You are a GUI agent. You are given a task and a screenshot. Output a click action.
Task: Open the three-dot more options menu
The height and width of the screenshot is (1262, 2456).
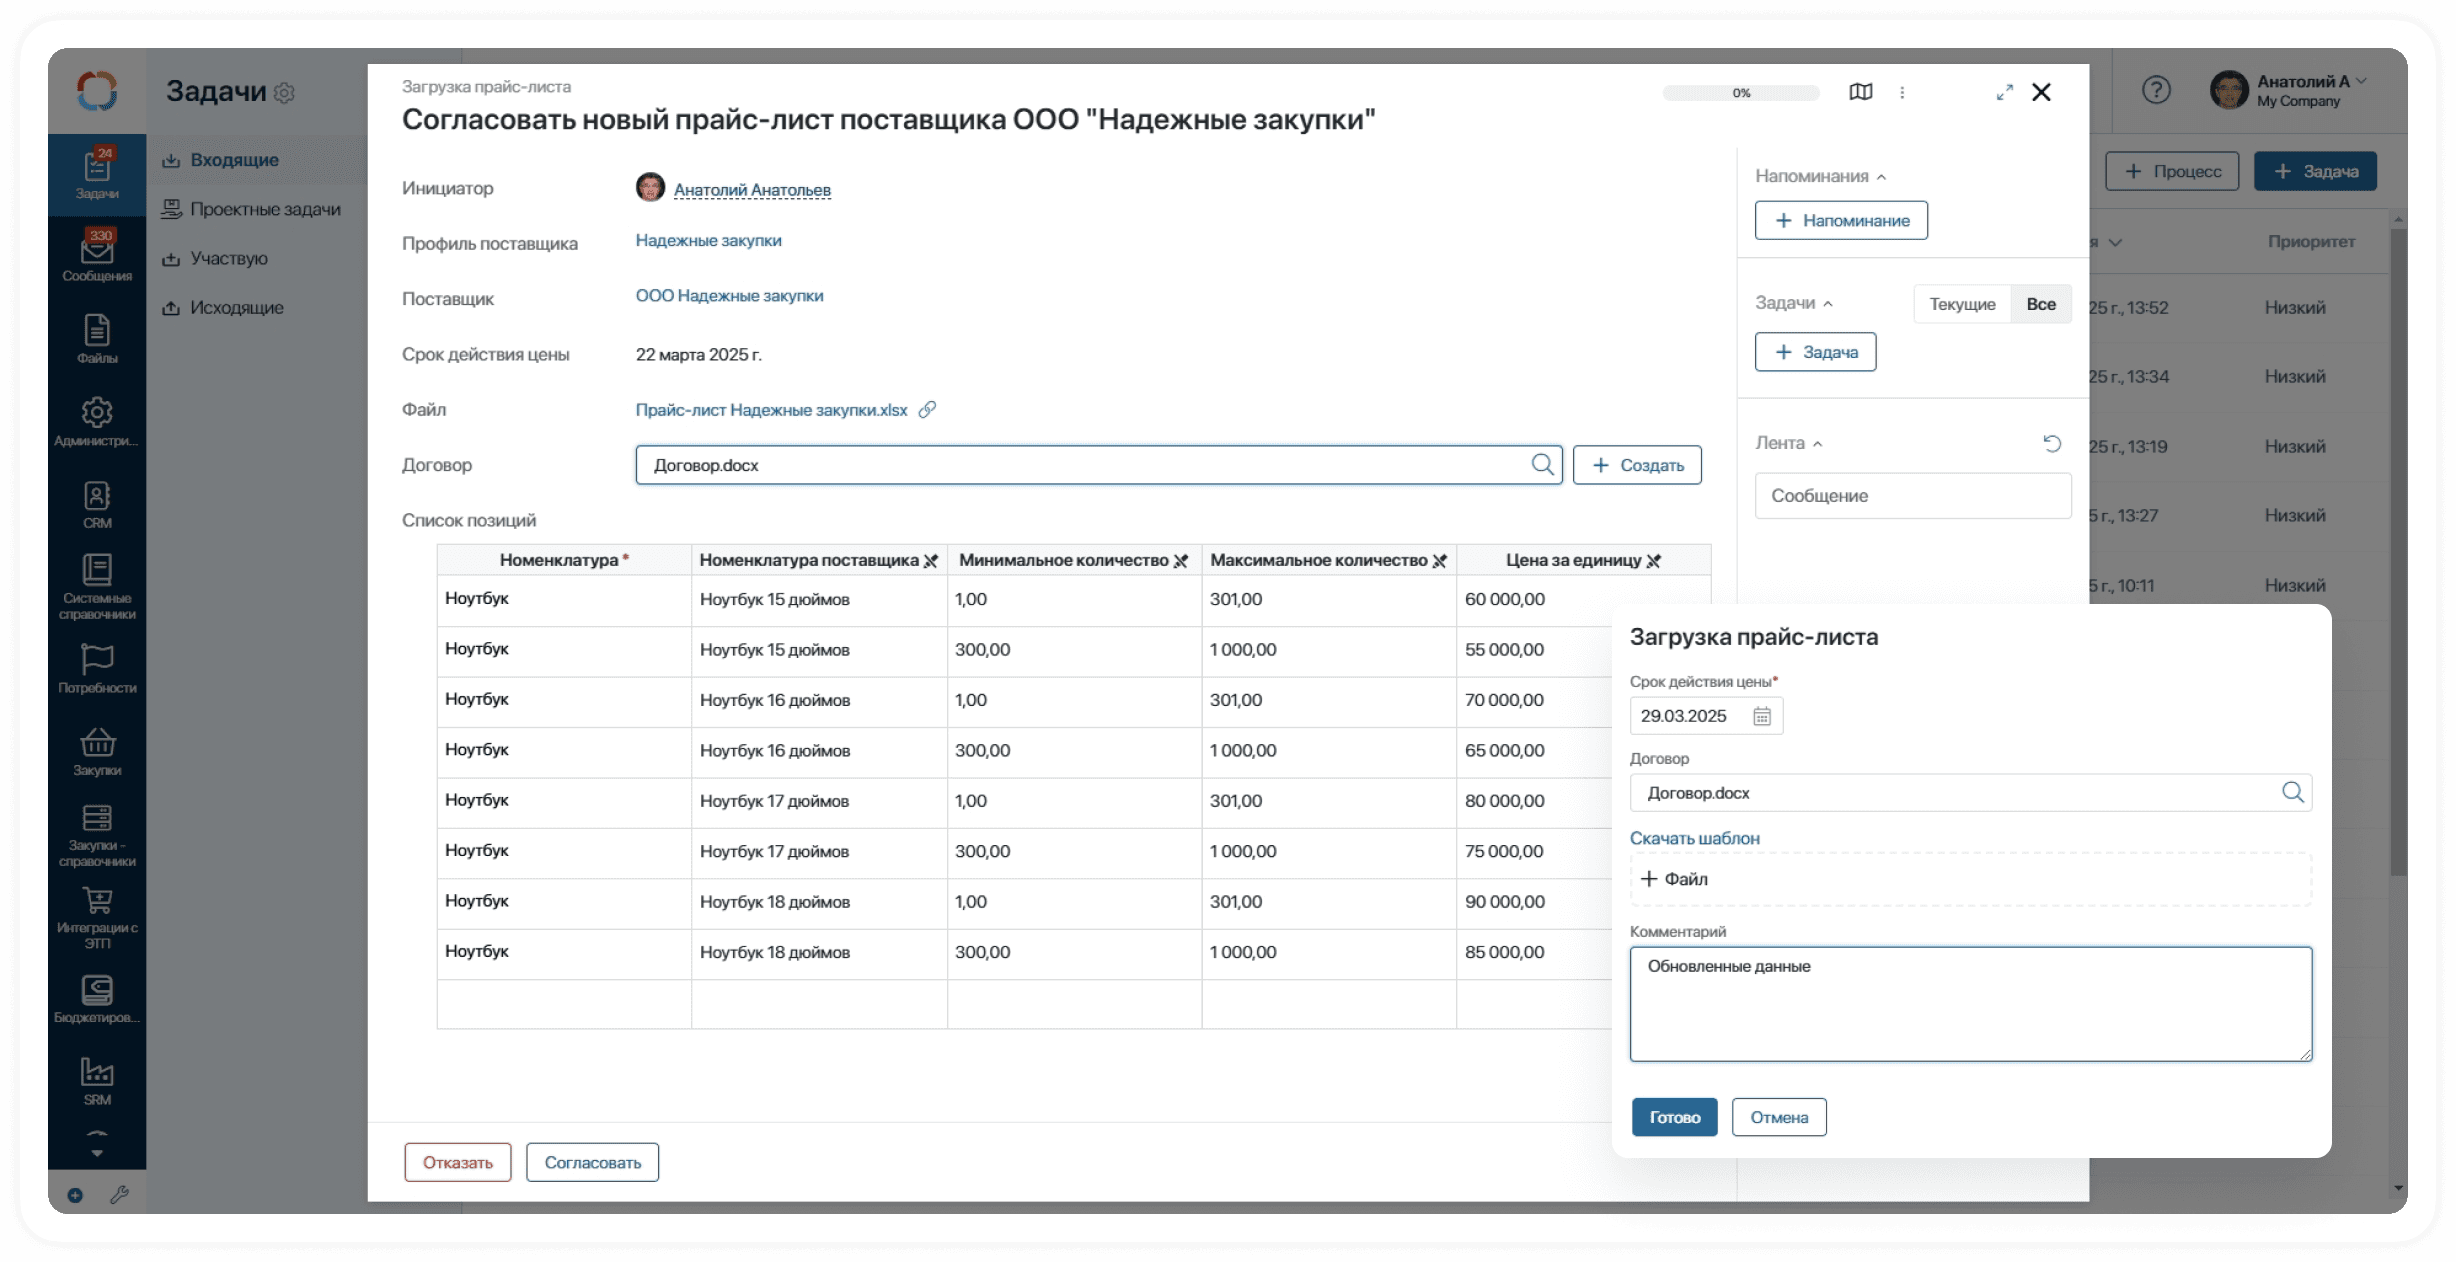pos(1901,92)
